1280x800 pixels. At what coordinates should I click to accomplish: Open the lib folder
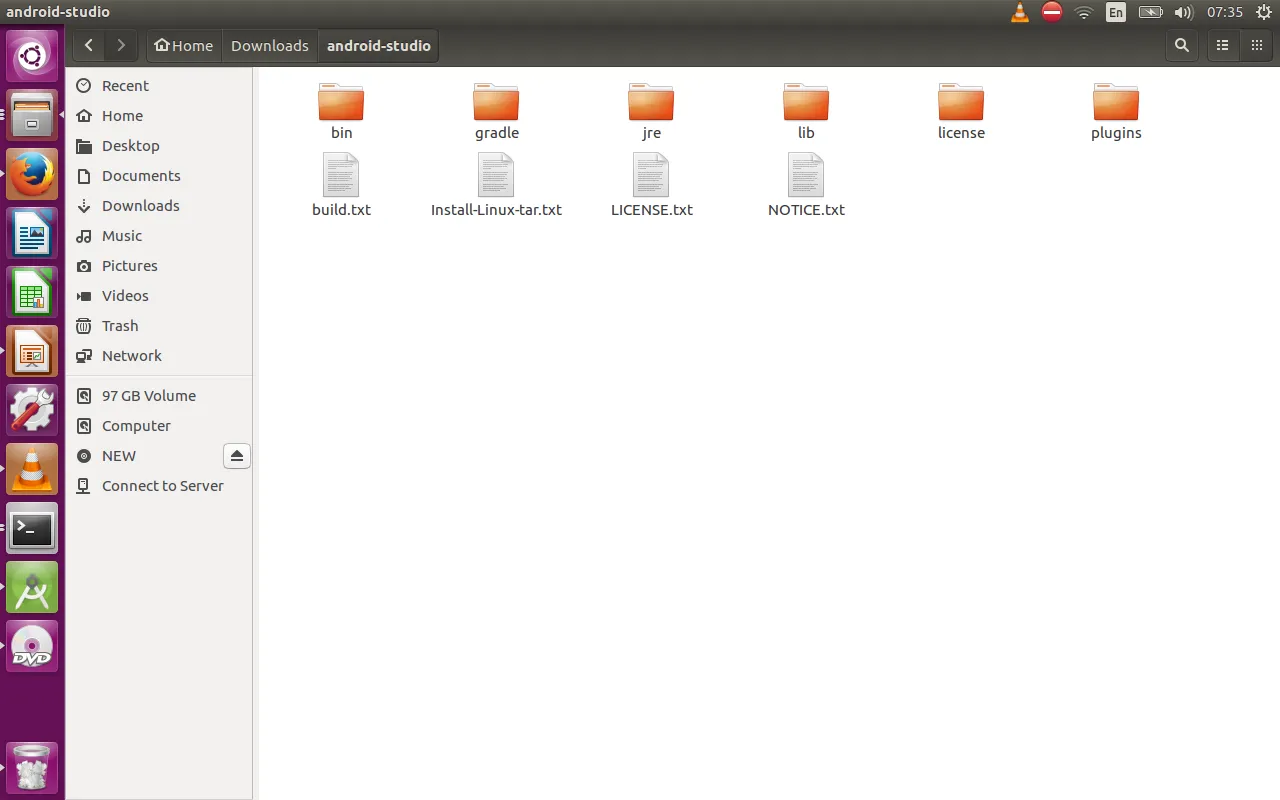[x=806, y=102]
